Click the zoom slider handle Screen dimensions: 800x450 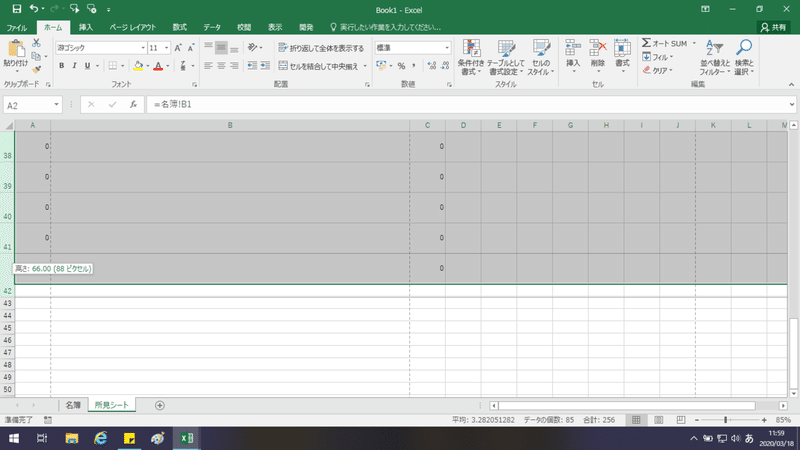coord(725,420)
